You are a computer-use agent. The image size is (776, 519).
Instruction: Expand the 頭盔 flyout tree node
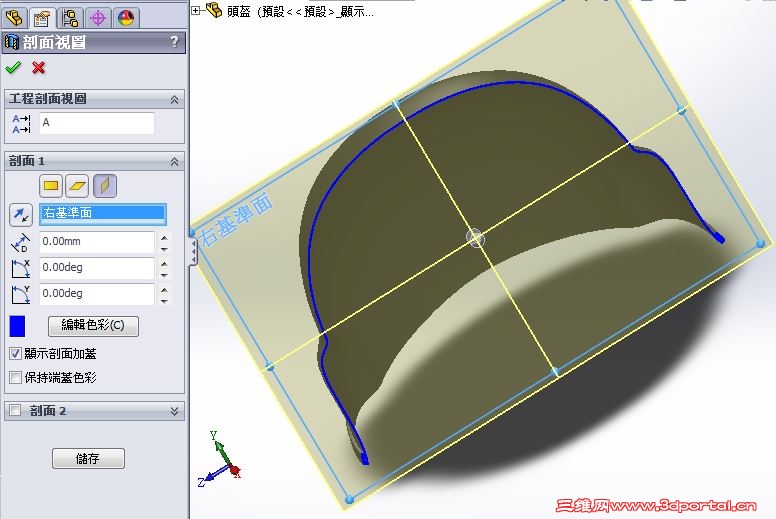(x=196, y=10)
